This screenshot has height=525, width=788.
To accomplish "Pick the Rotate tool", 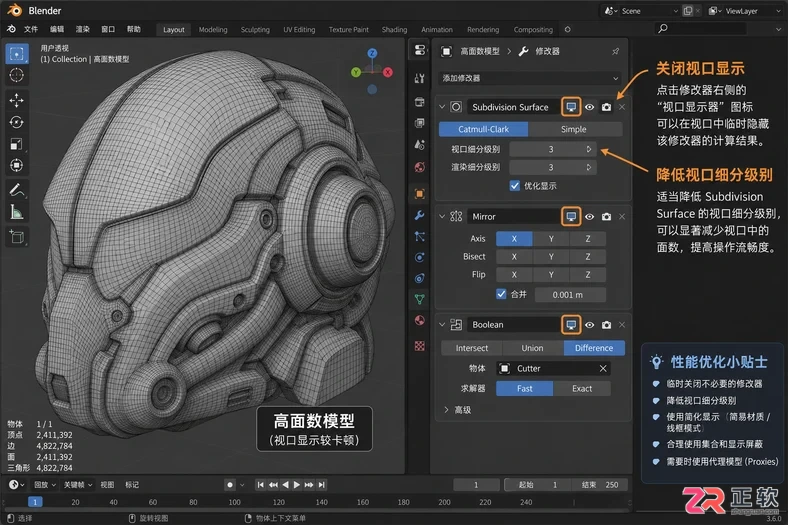I will 17,123.
